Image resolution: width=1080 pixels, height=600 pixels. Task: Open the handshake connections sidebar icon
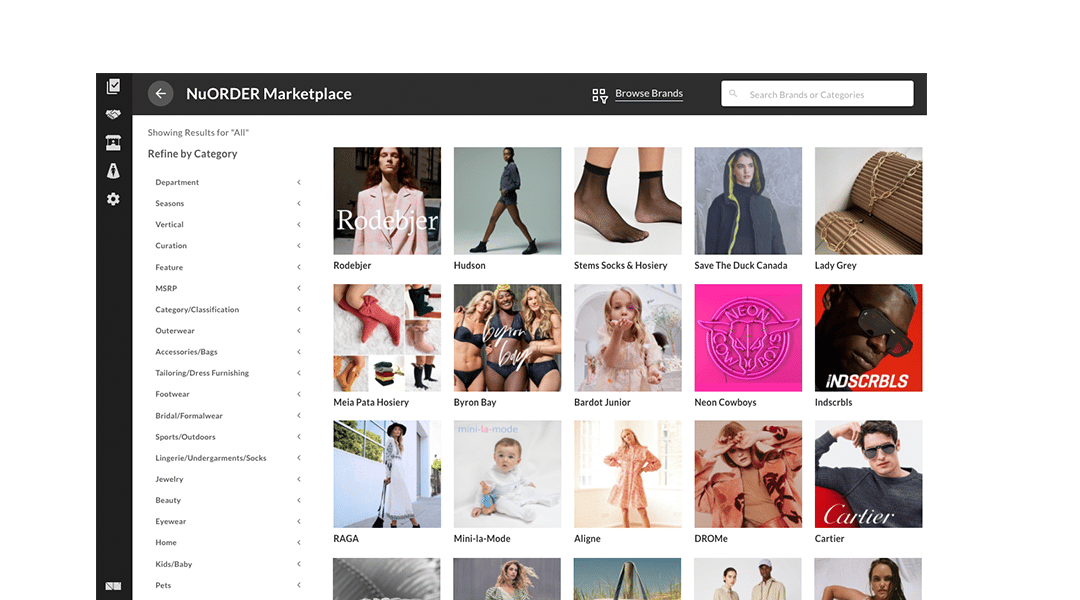[x=114, y=114]
